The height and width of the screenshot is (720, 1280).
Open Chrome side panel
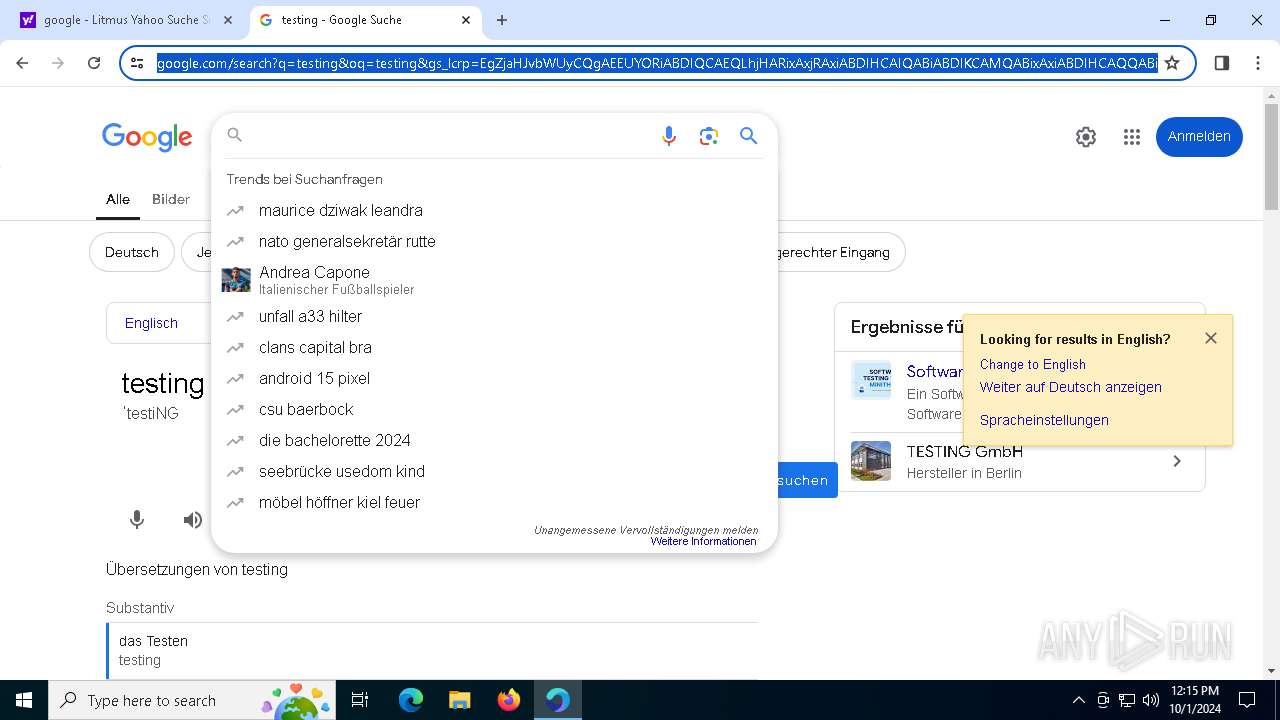coord(1221,63)
